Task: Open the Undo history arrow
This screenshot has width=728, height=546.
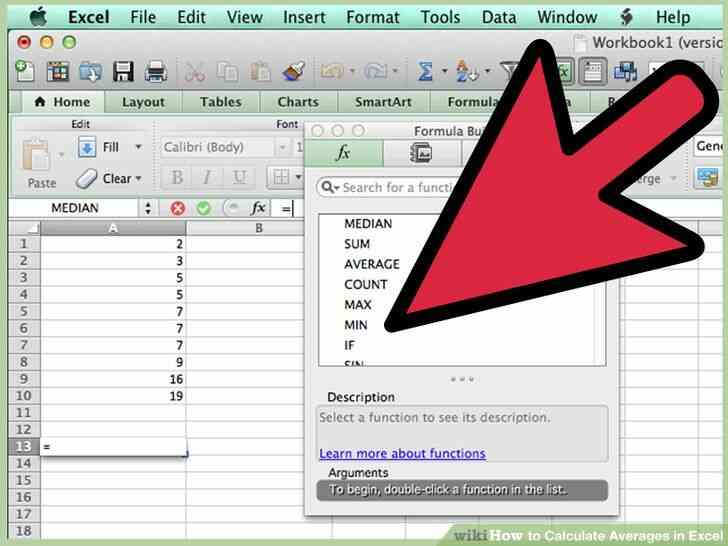Action: [352, 71]
